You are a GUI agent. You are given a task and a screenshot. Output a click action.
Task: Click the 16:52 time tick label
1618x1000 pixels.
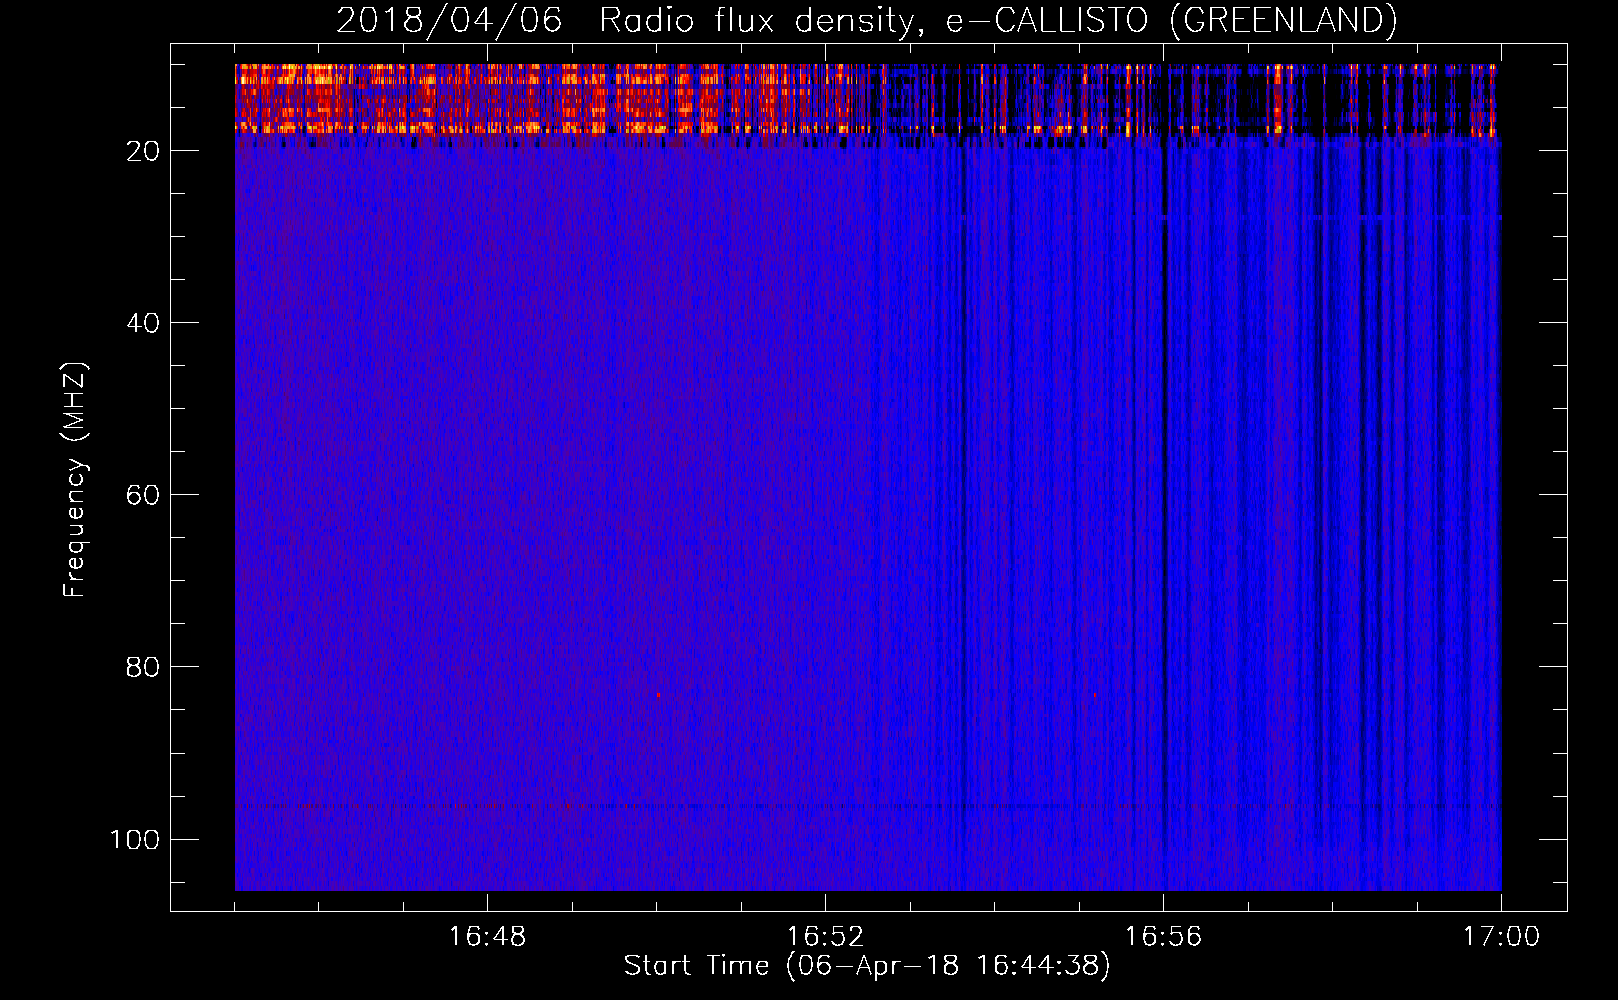tap(825, 937)
